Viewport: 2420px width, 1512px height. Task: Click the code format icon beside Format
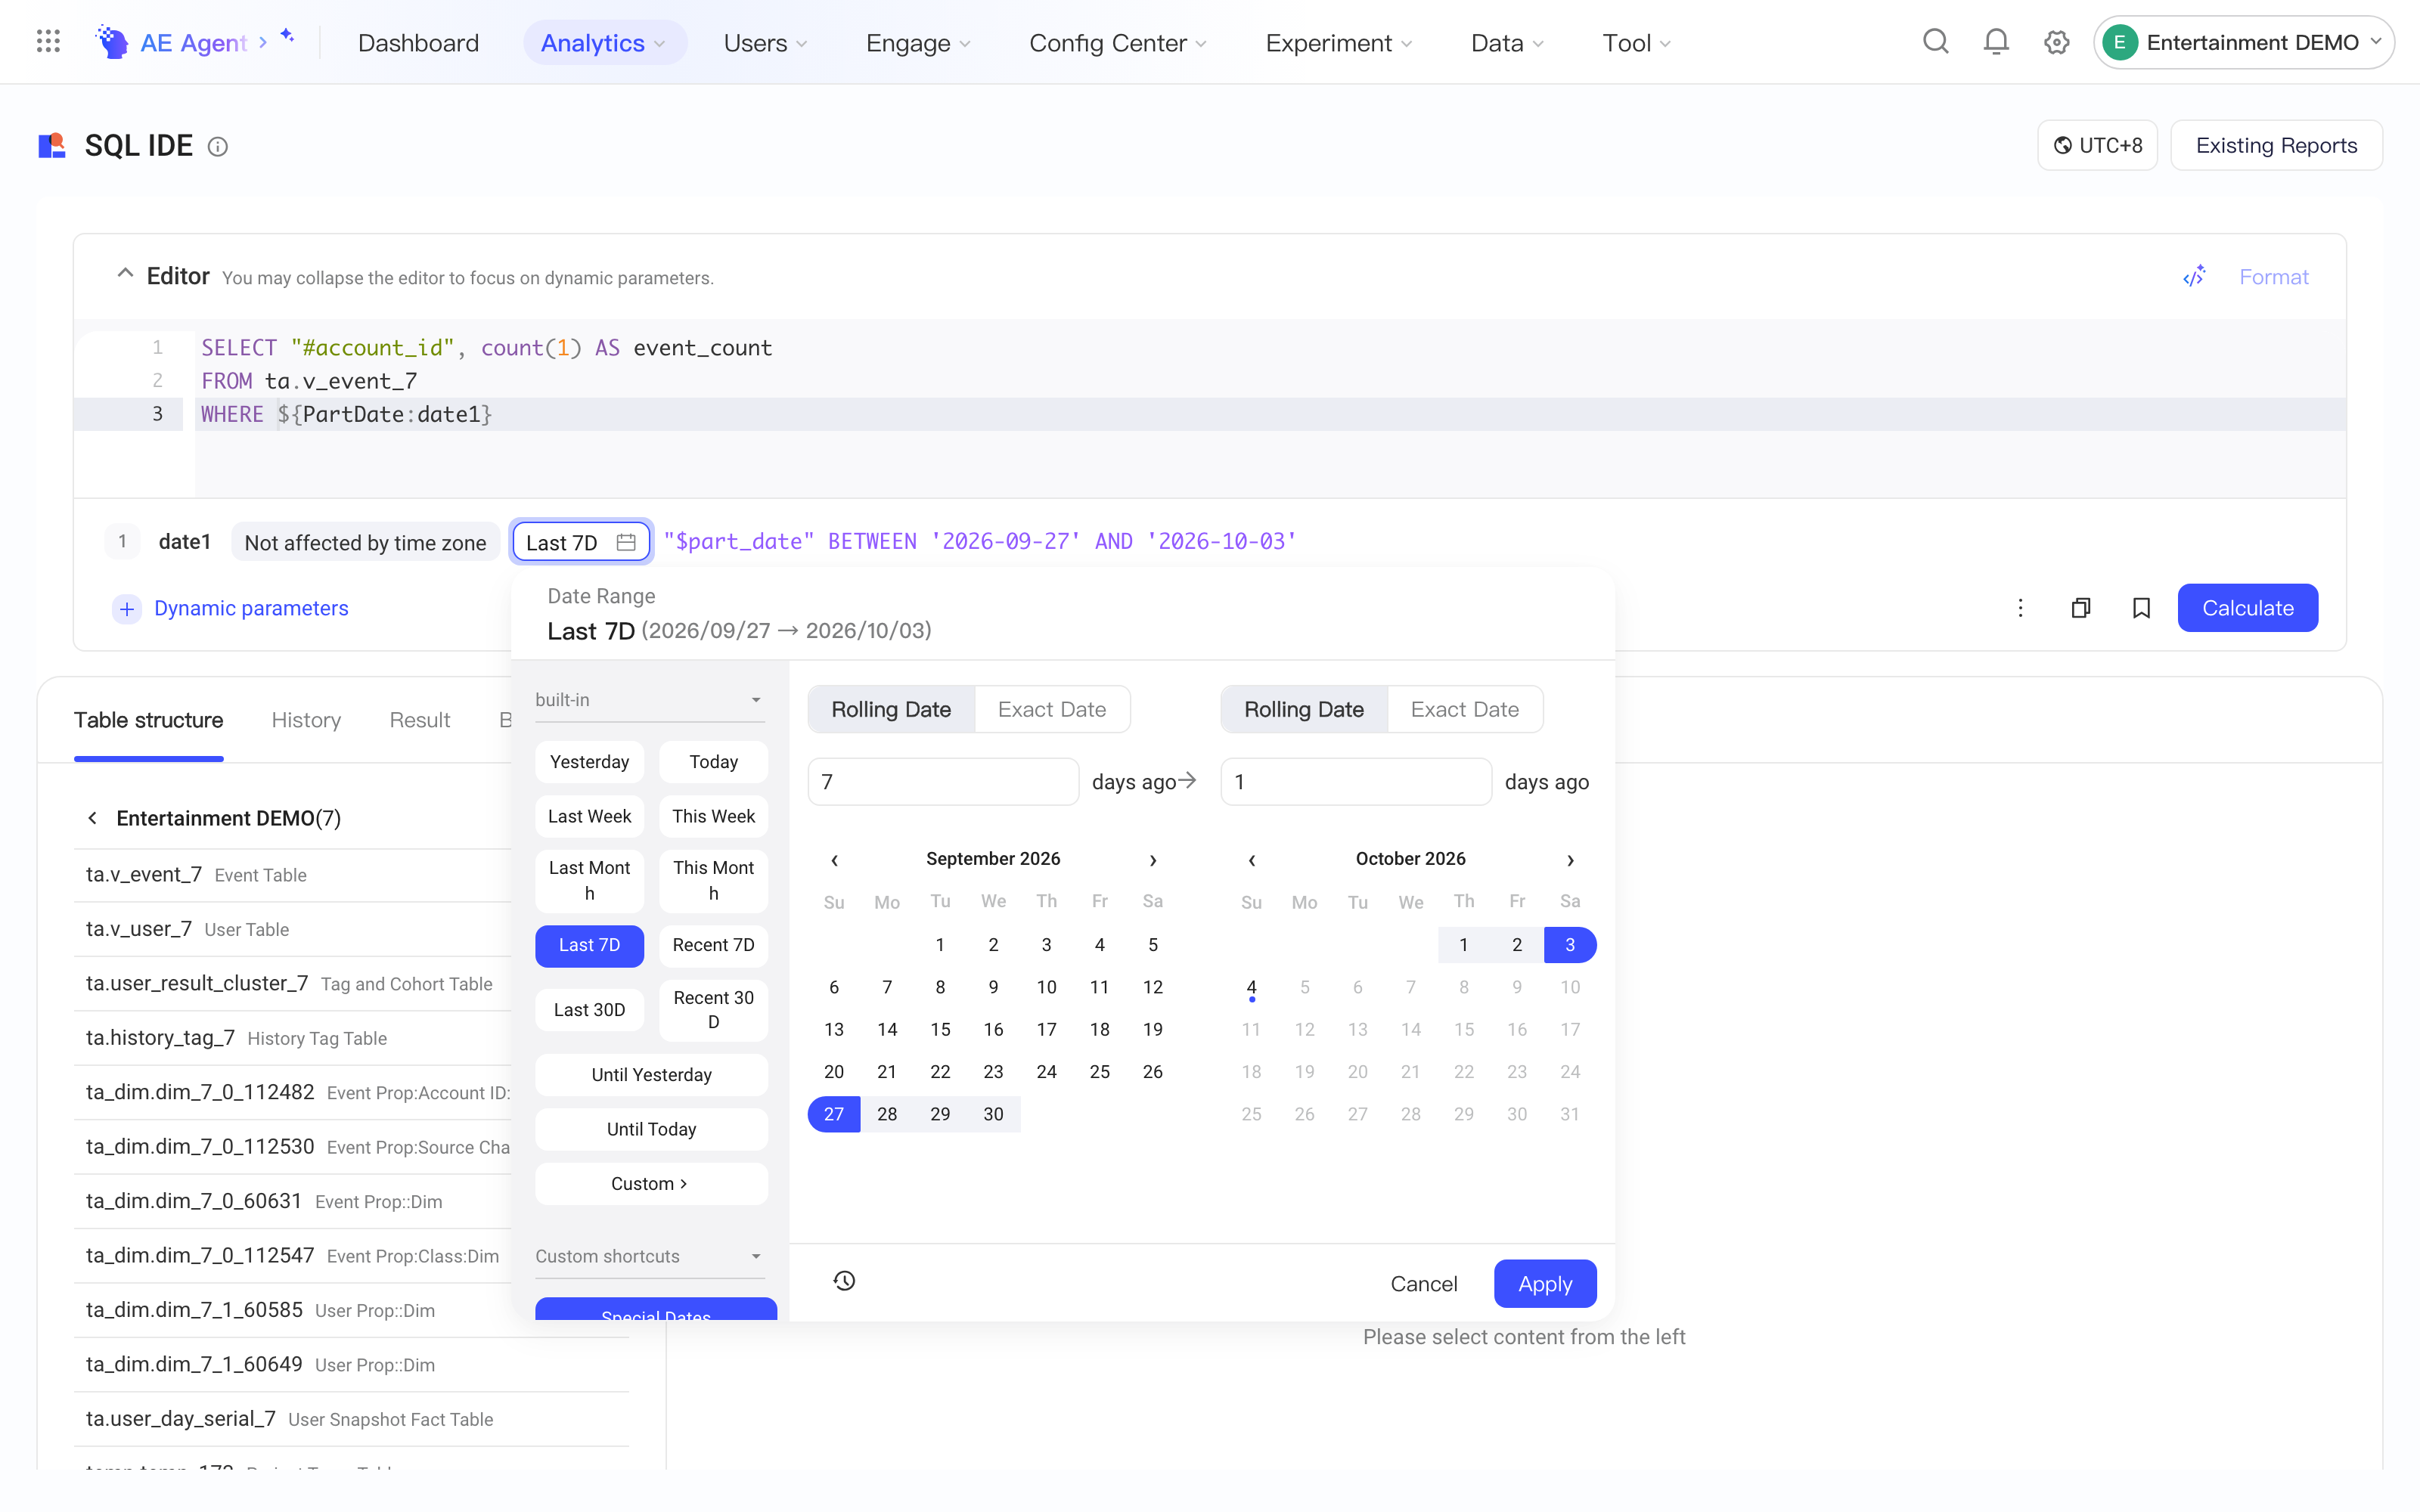point(2194,277)
